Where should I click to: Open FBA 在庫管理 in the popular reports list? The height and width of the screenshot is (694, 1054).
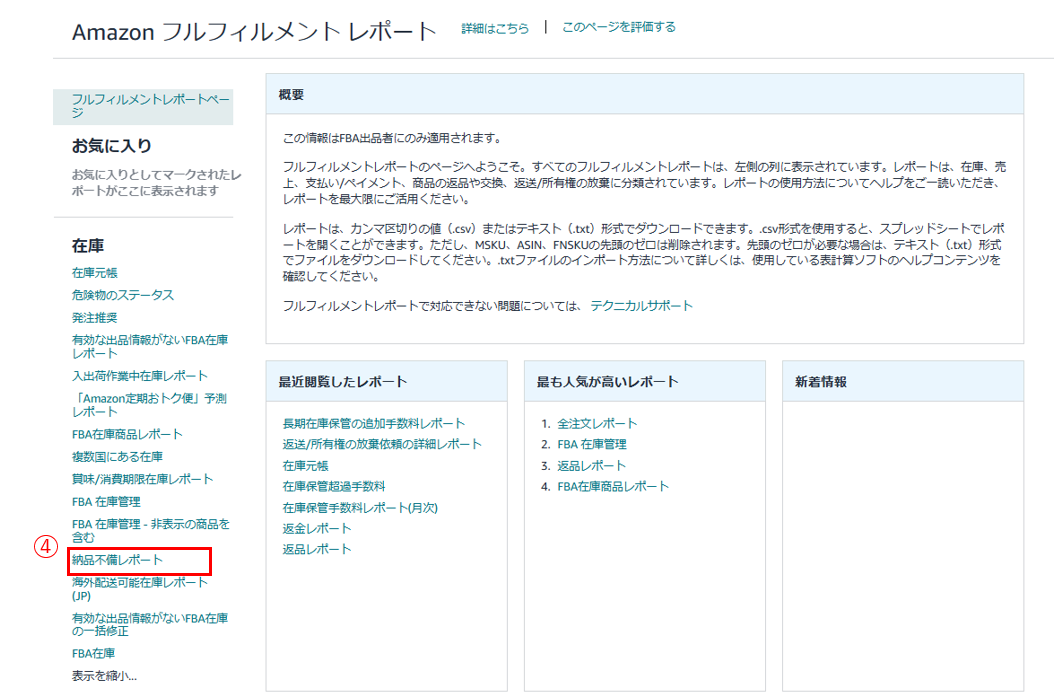point(592,444)
